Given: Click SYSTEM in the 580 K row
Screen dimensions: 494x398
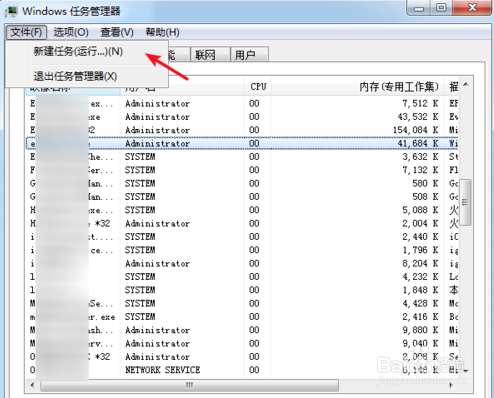Looking at the screenshot, I should click(x=140, y=183).
